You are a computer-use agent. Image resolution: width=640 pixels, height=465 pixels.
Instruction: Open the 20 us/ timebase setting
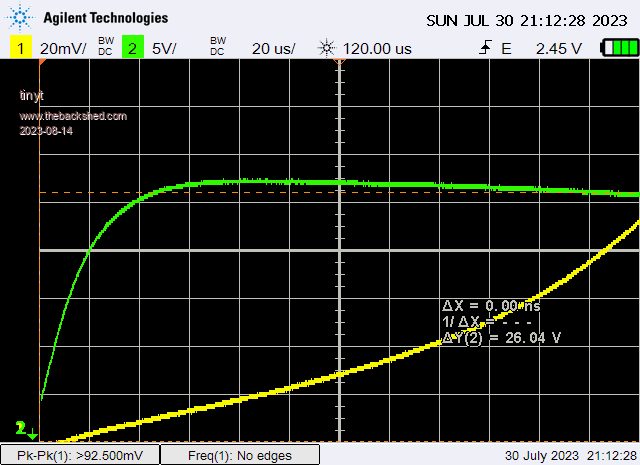[273, 48]
